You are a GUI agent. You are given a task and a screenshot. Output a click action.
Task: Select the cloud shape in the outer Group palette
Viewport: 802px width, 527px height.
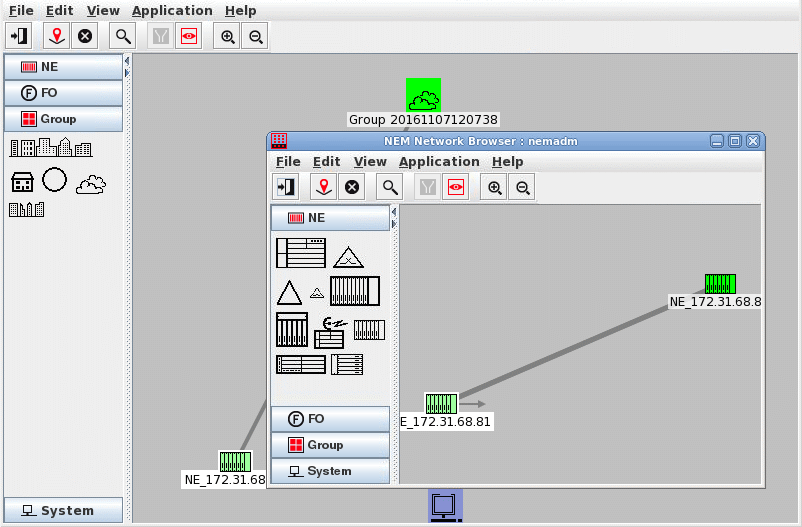(92, 182)
